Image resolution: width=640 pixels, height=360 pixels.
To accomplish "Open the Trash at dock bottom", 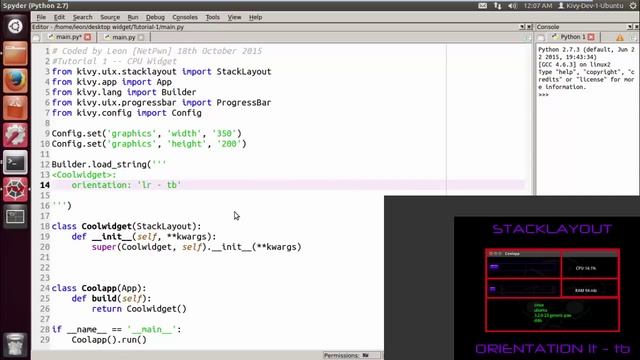I will pos(15,345).
